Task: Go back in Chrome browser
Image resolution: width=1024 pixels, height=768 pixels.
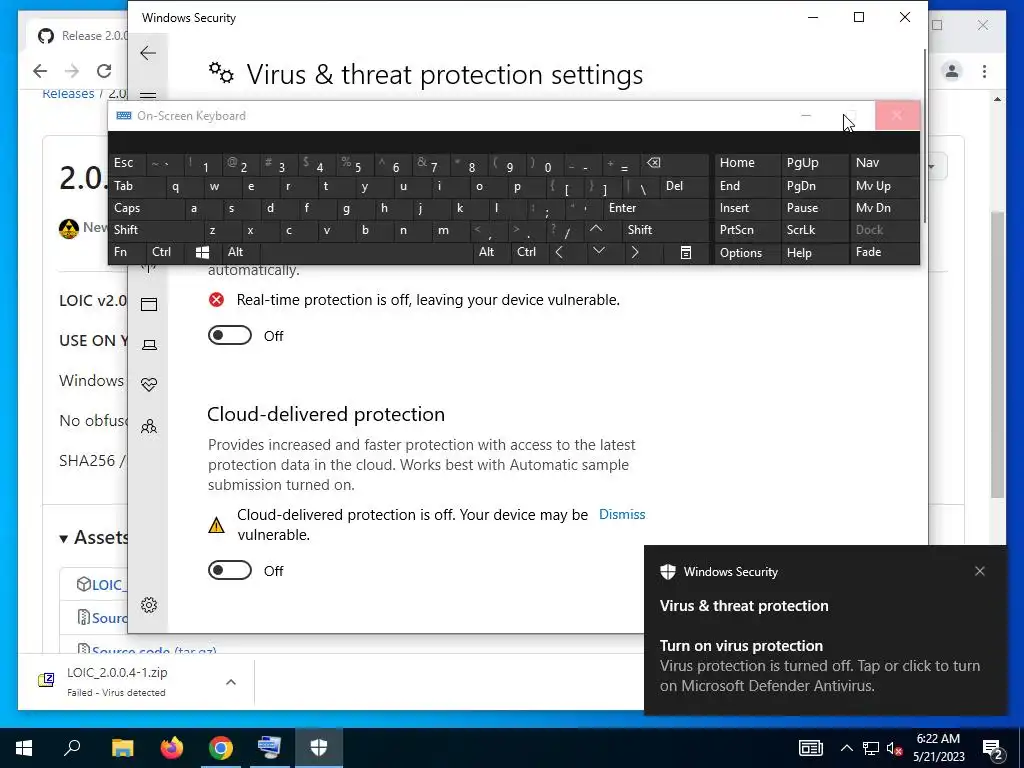Action: click(x=40, y=71)
